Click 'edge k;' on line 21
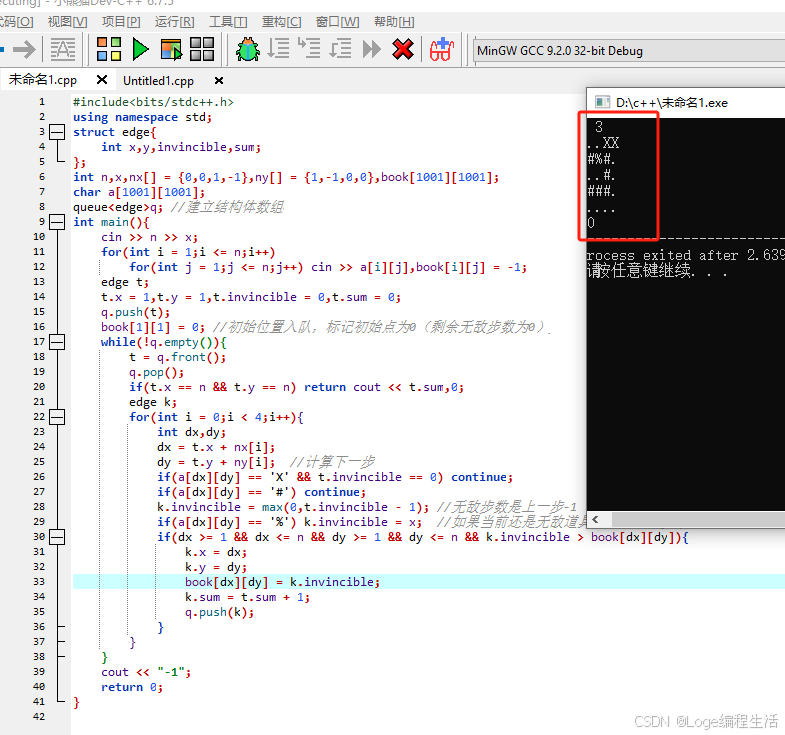785x735 pixels. tap(153, 402)
